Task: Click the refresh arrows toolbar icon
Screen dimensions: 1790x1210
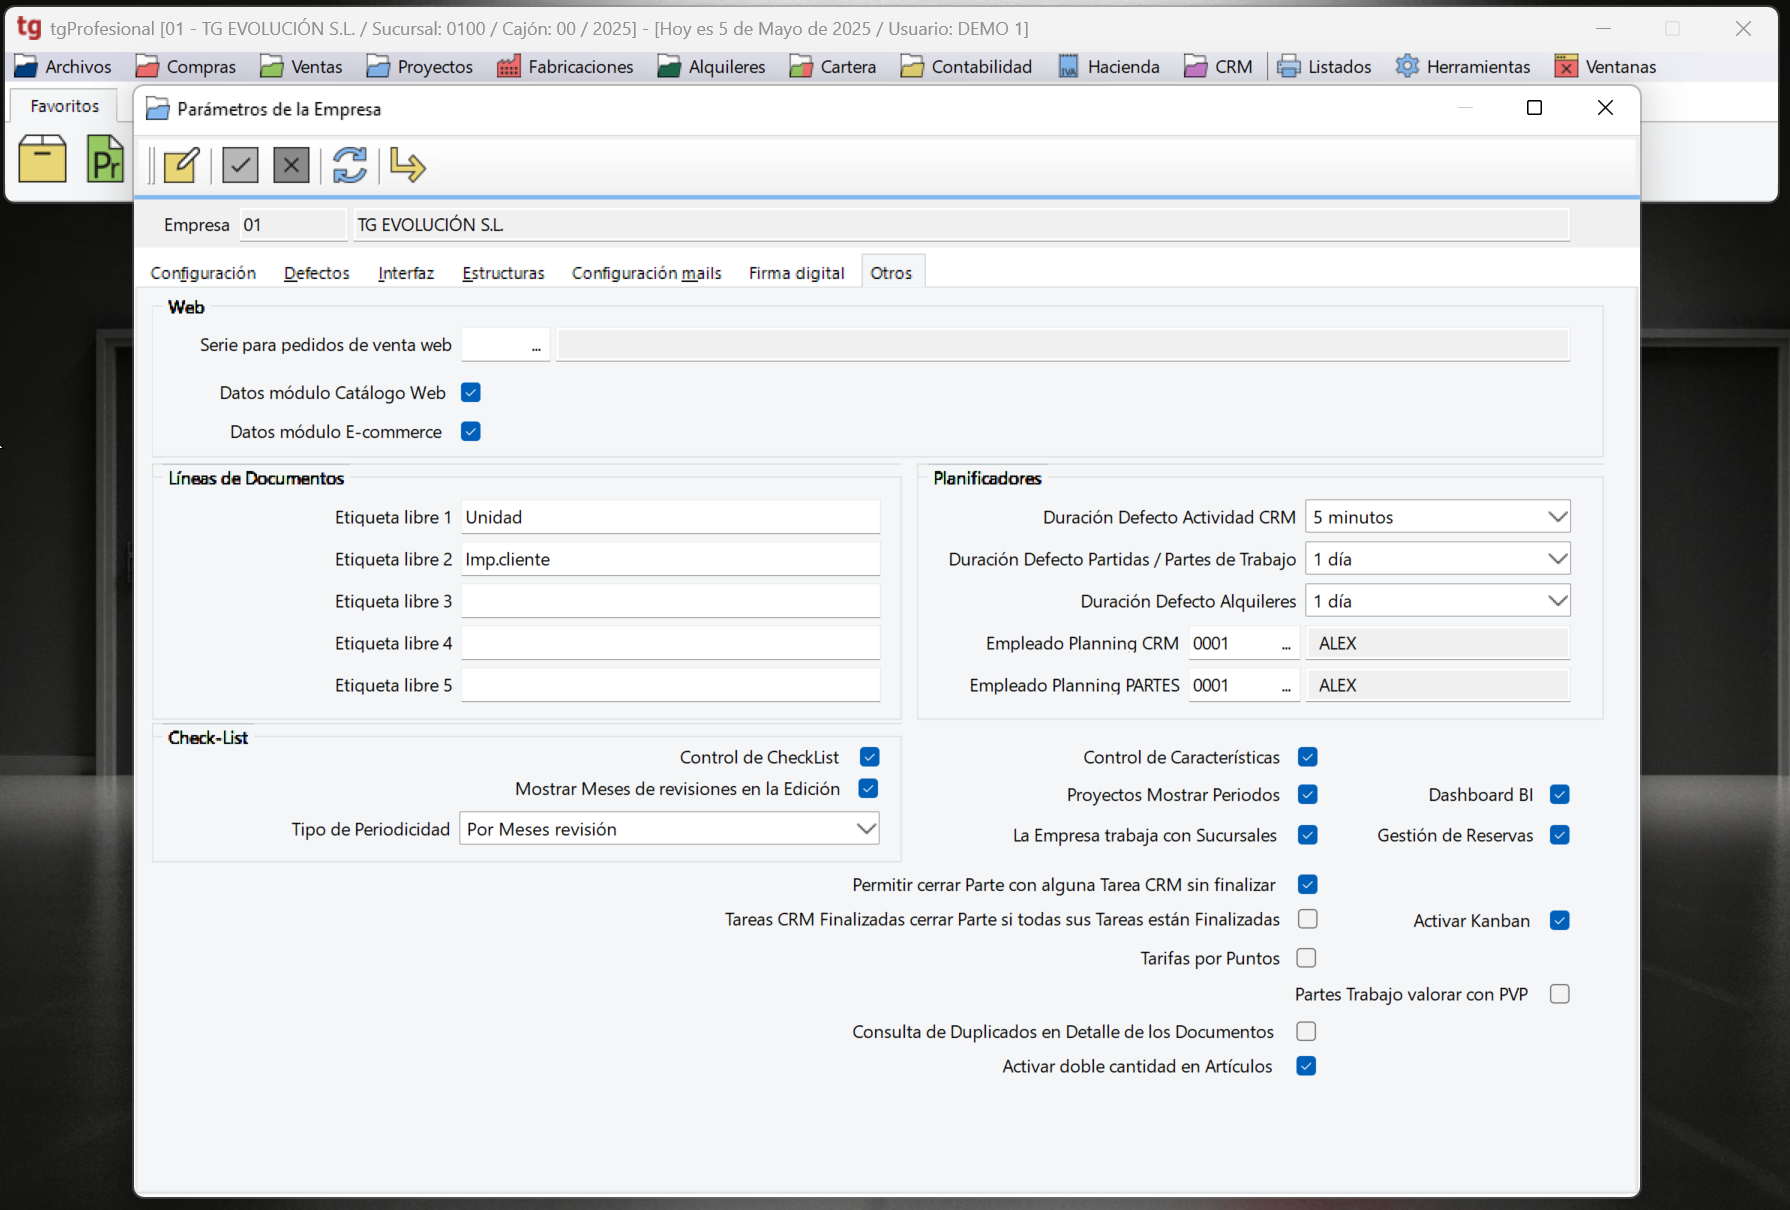Action: [x=350, y=165]
